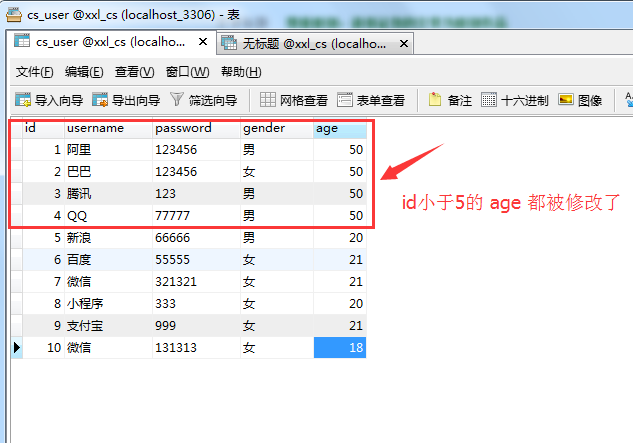Click the cs_user table tab icon
The image size is (633, 443).
[x=22, y=41]
